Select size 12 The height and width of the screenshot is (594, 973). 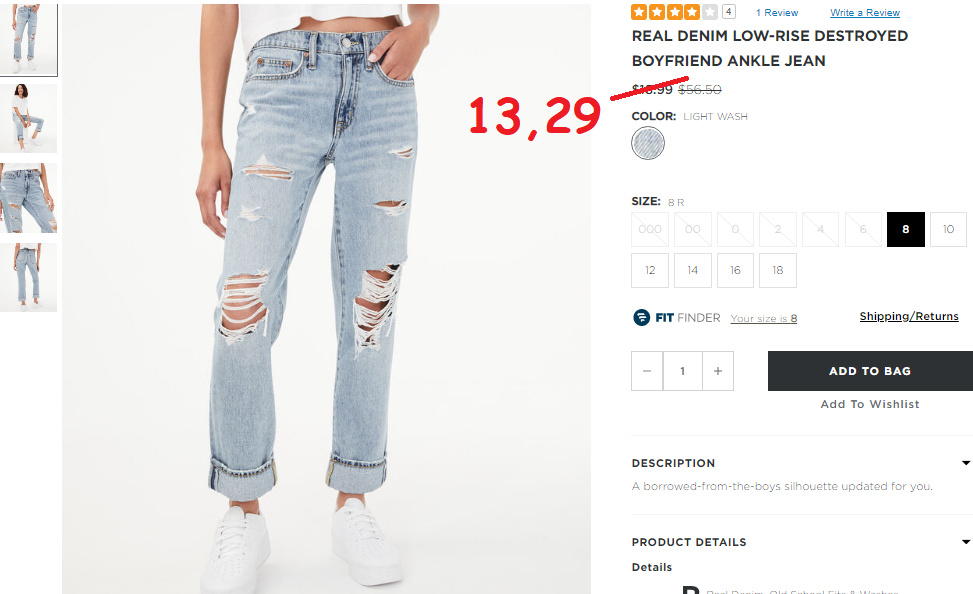coord(650,270)
